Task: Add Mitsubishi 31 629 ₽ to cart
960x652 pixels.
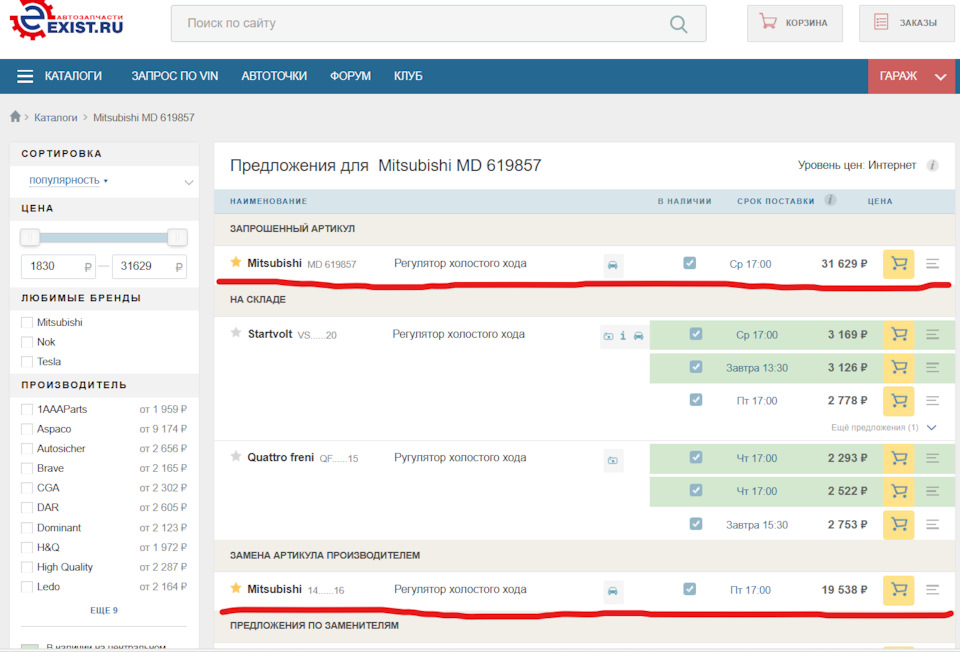Action: click(898, 264)
